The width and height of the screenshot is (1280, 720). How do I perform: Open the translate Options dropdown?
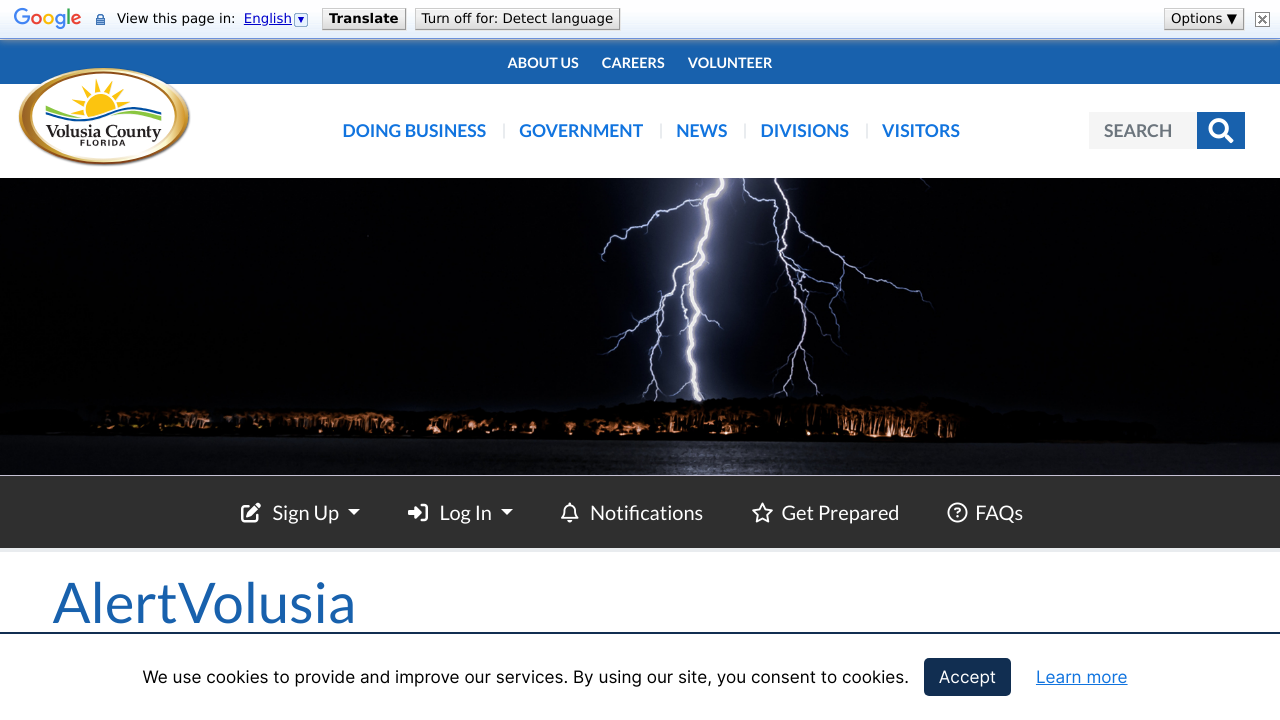tap(1204, 19)
